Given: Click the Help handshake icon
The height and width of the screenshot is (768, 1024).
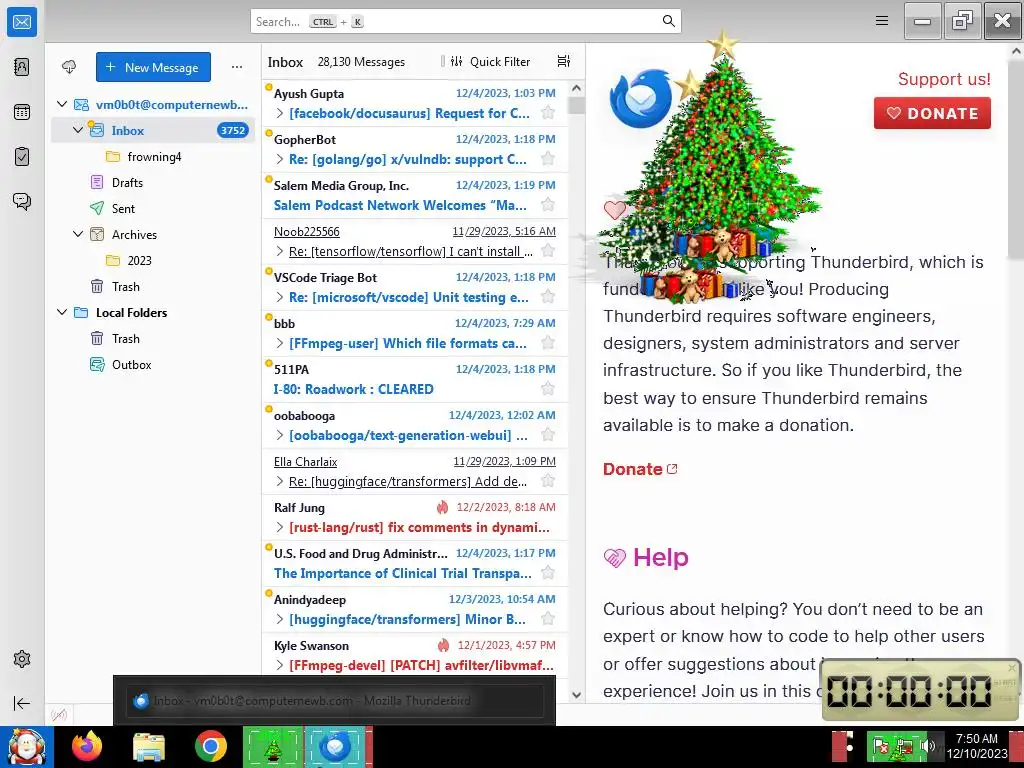Looking at the screenshot, I should 615,558.
